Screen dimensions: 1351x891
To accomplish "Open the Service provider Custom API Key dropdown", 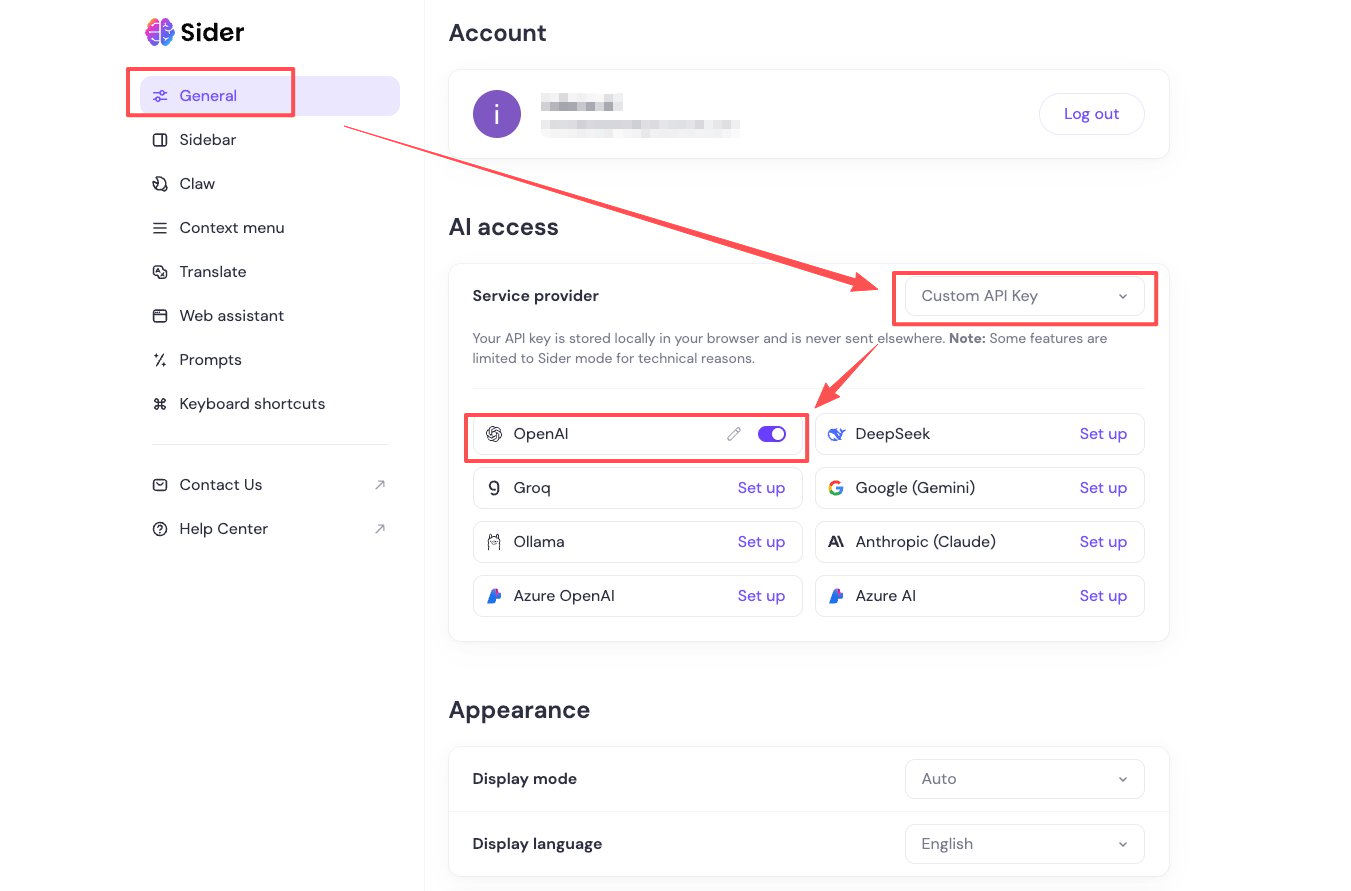I will click(1025, 296).
